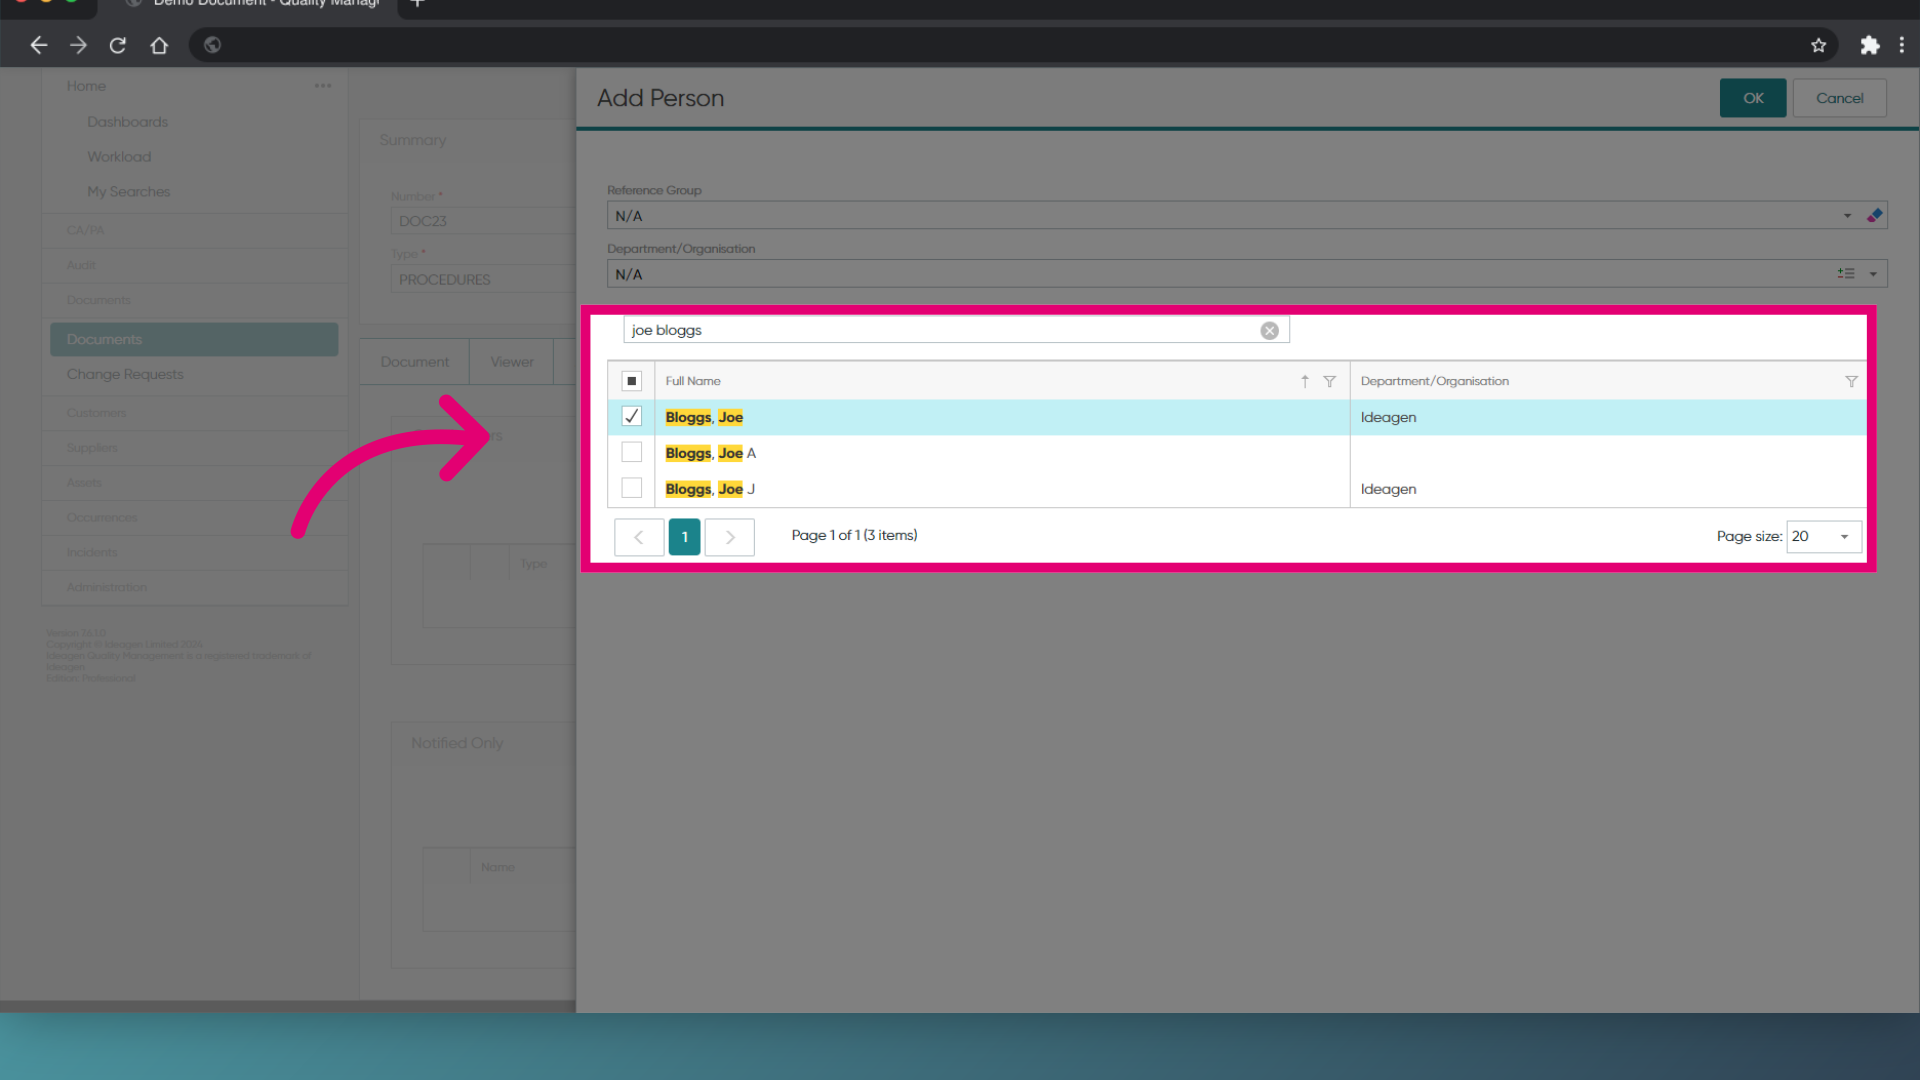Open the Page size dropdown
Image resolution: width=1920 pixels, height=1080 pixels.
click(1824, 536)
